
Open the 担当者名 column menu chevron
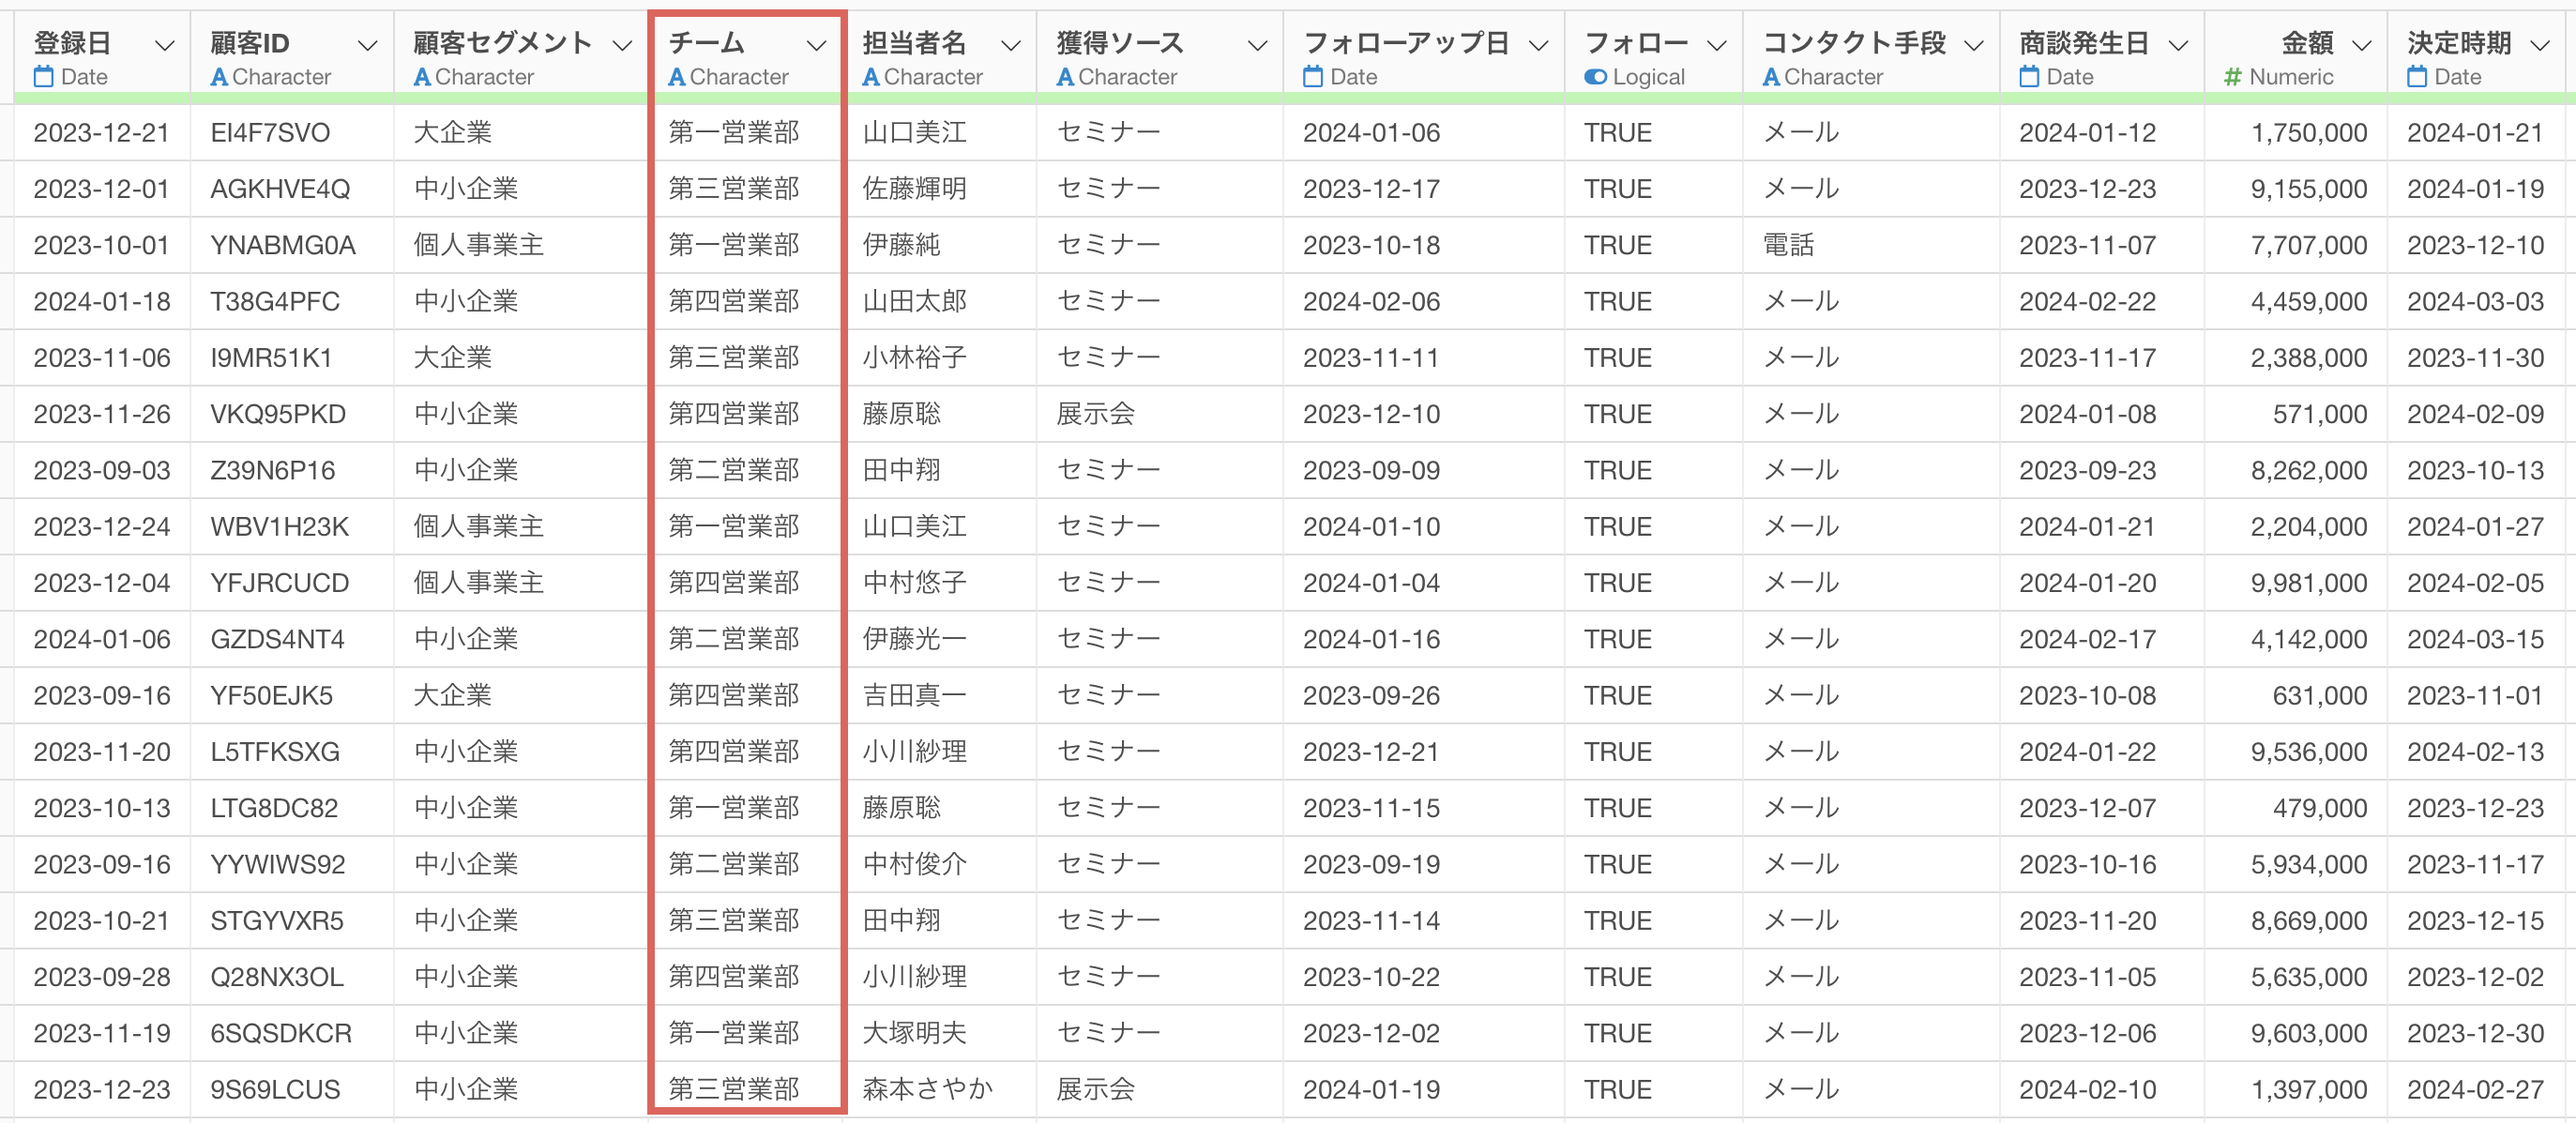pyautogui.click(x=1011, y=45)
